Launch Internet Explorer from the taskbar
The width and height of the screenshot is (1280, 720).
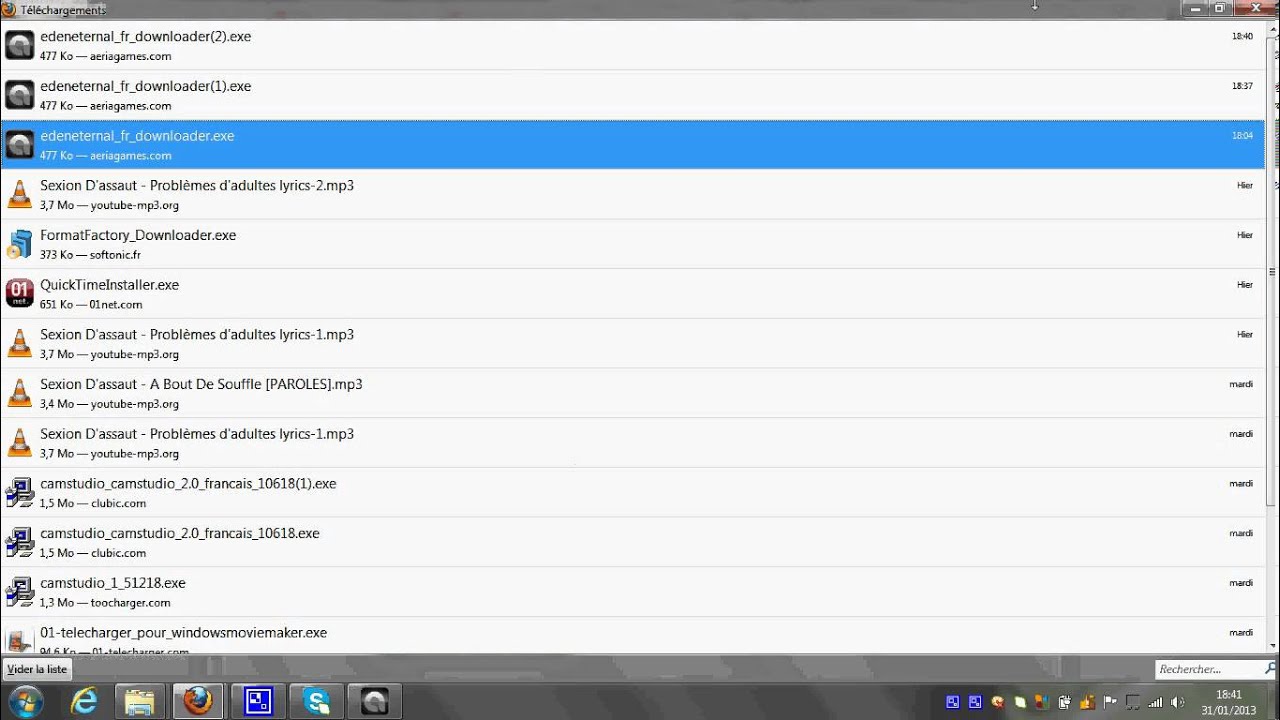(x=85, y=701)
